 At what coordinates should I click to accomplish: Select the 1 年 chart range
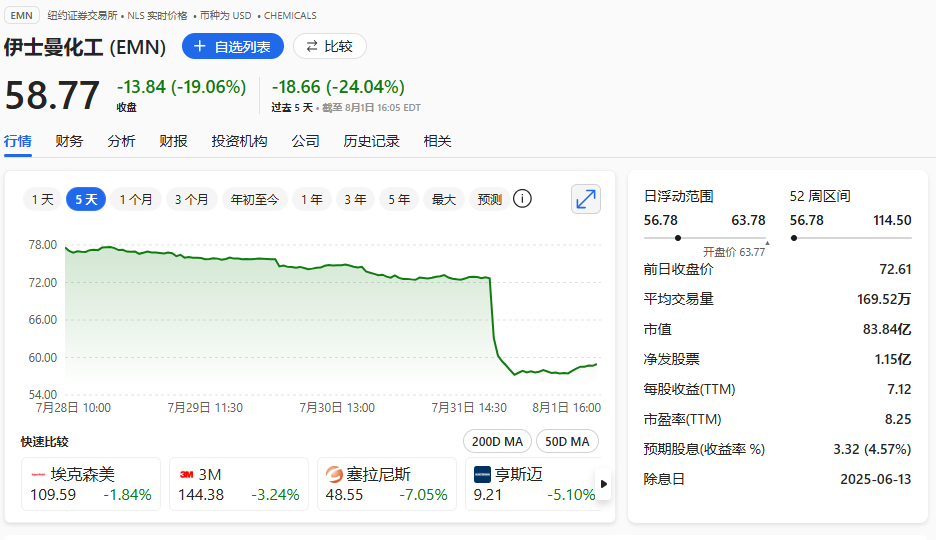click(312, 199)
